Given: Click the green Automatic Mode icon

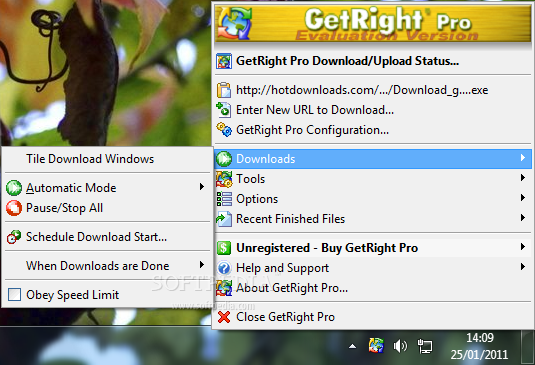Looking at the screenshot, I should (14, 188).
